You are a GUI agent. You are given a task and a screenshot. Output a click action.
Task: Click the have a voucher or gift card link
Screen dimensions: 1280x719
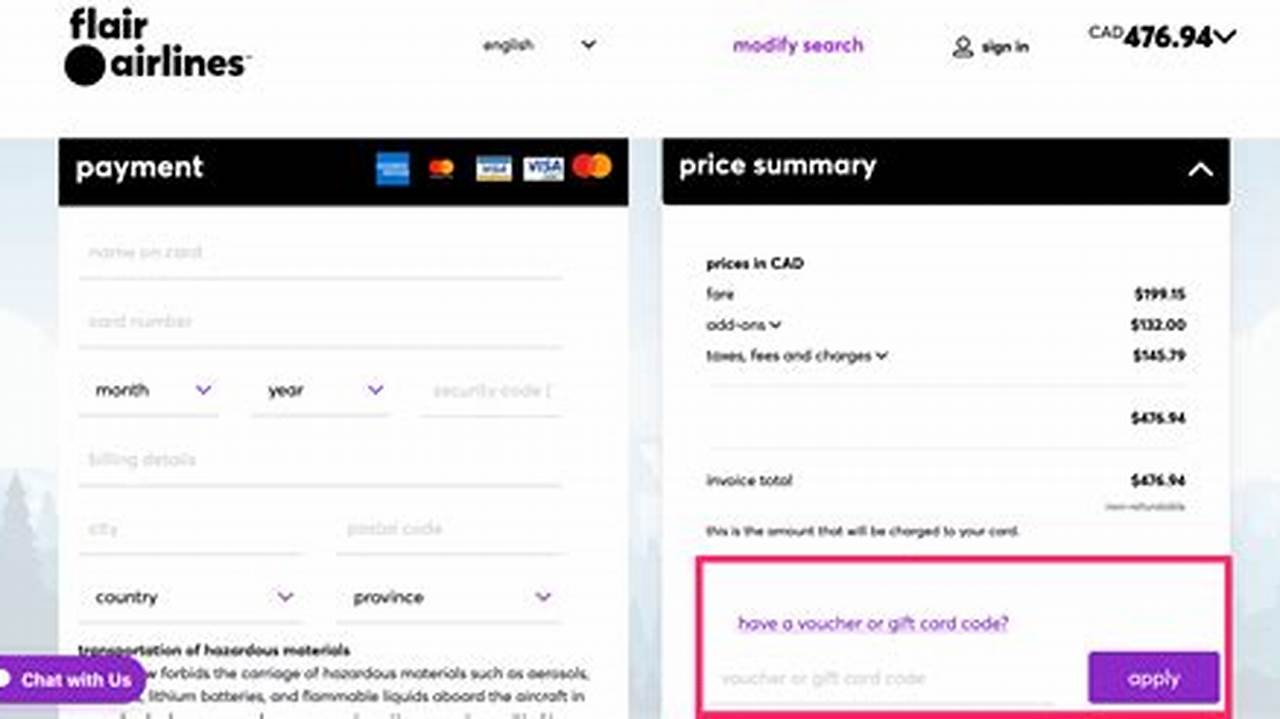pyautogui.click(x=873, y=623)
